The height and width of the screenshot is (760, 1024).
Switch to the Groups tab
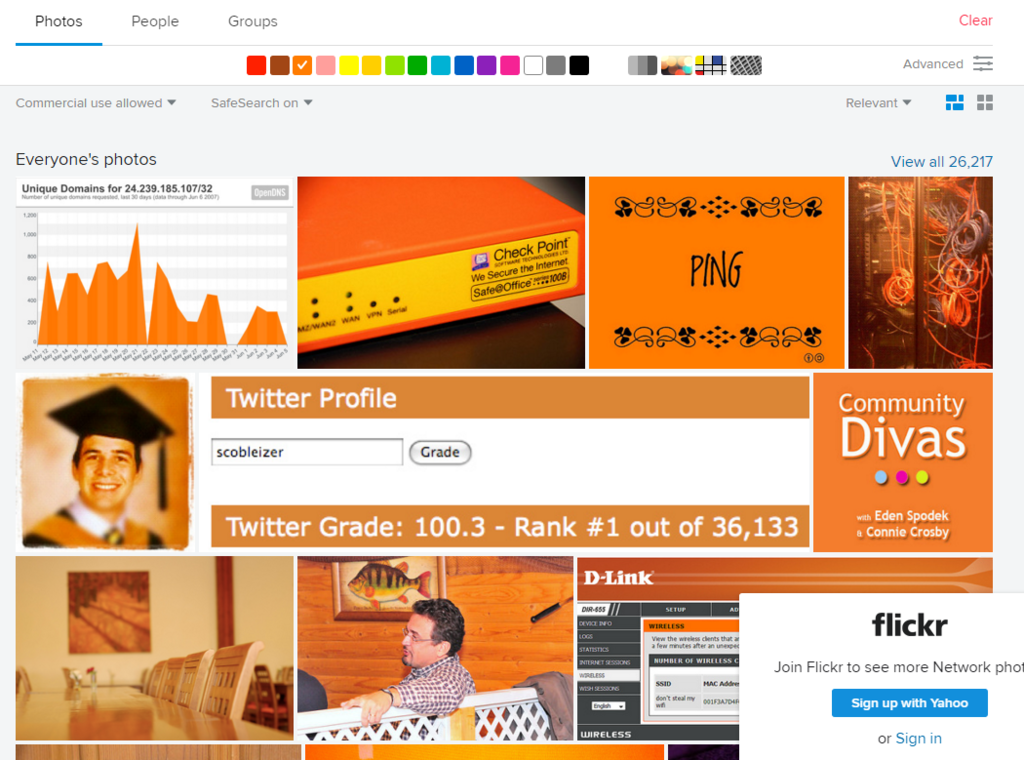(253, 21)
